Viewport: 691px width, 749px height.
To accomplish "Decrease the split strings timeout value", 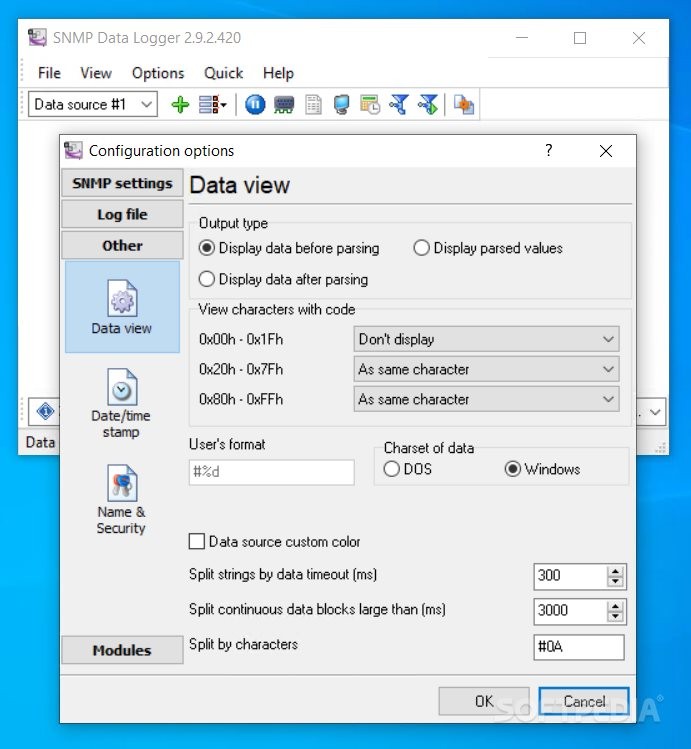I will coord(615,581).
